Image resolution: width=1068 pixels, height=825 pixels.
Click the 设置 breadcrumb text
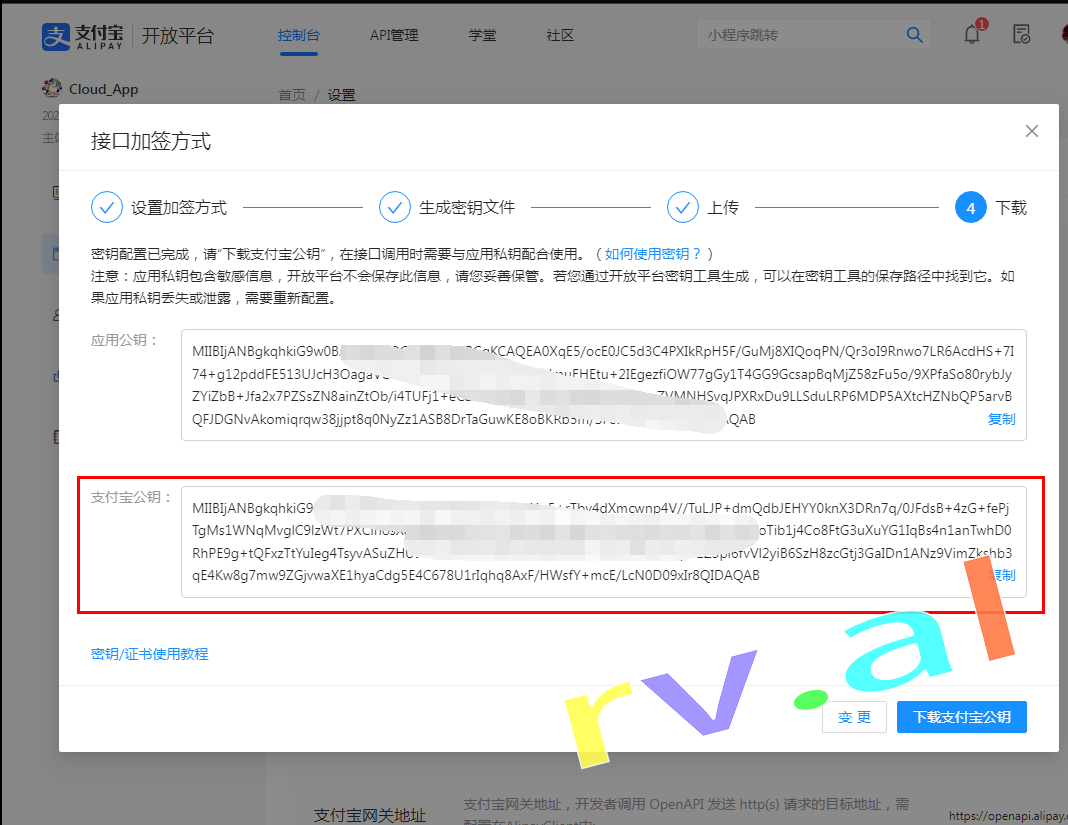(341, 95)
